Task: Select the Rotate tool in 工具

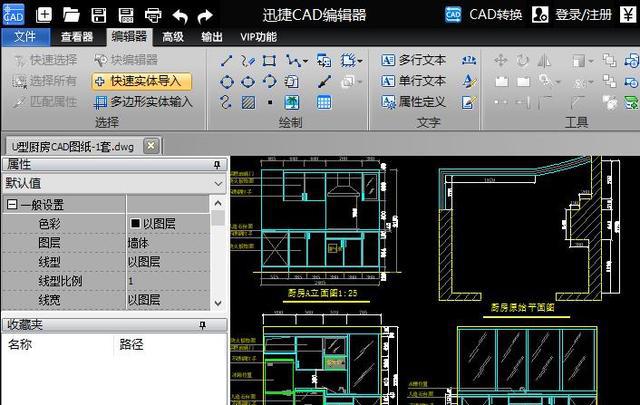Action: point(522,61)
